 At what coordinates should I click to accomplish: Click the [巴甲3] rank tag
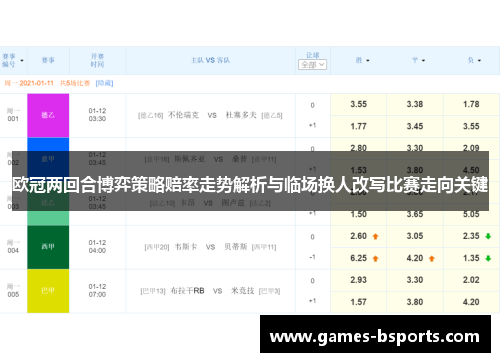pos(270,291)
